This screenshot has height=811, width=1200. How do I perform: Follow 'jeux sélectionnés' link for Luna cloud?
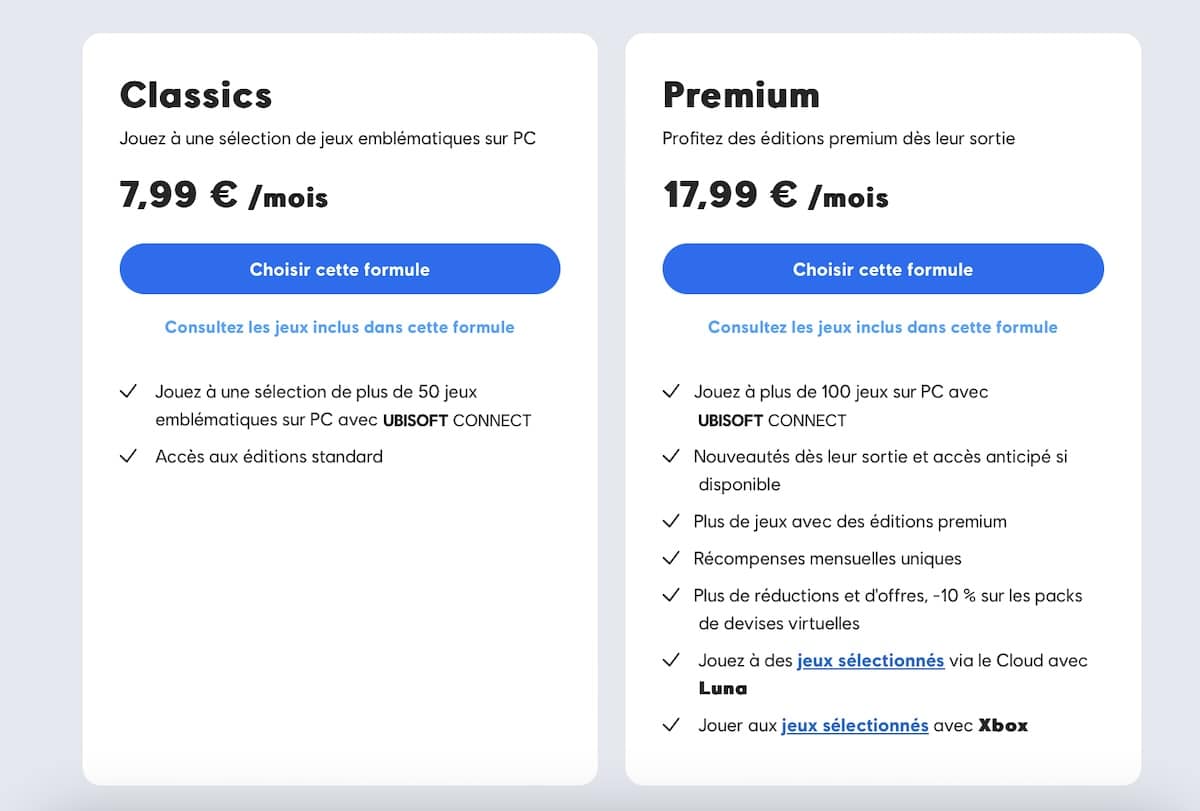[x=871, y=660]
